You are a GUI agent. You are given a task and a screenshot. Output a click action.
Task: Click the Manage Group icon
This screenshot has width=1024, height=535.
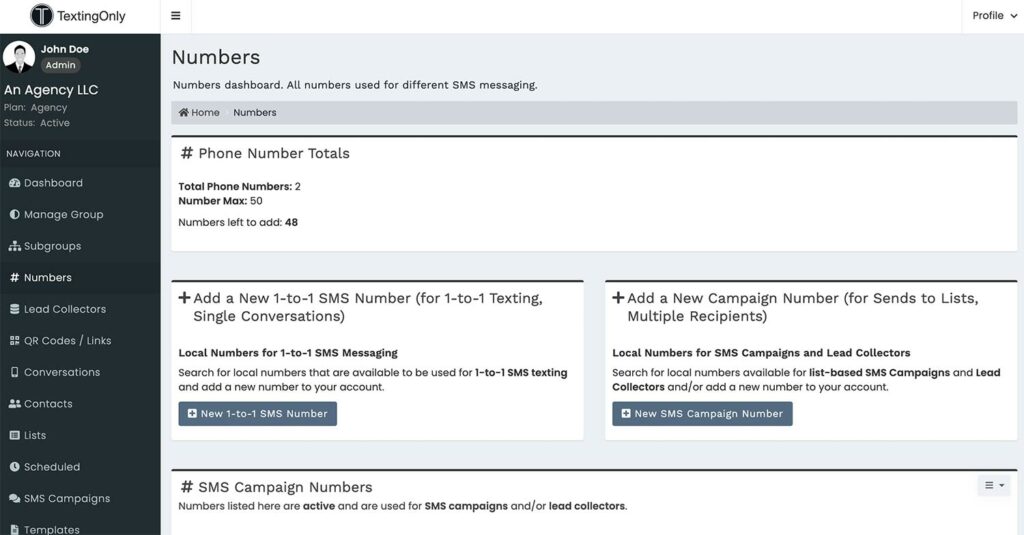click(x=14, y=215)
